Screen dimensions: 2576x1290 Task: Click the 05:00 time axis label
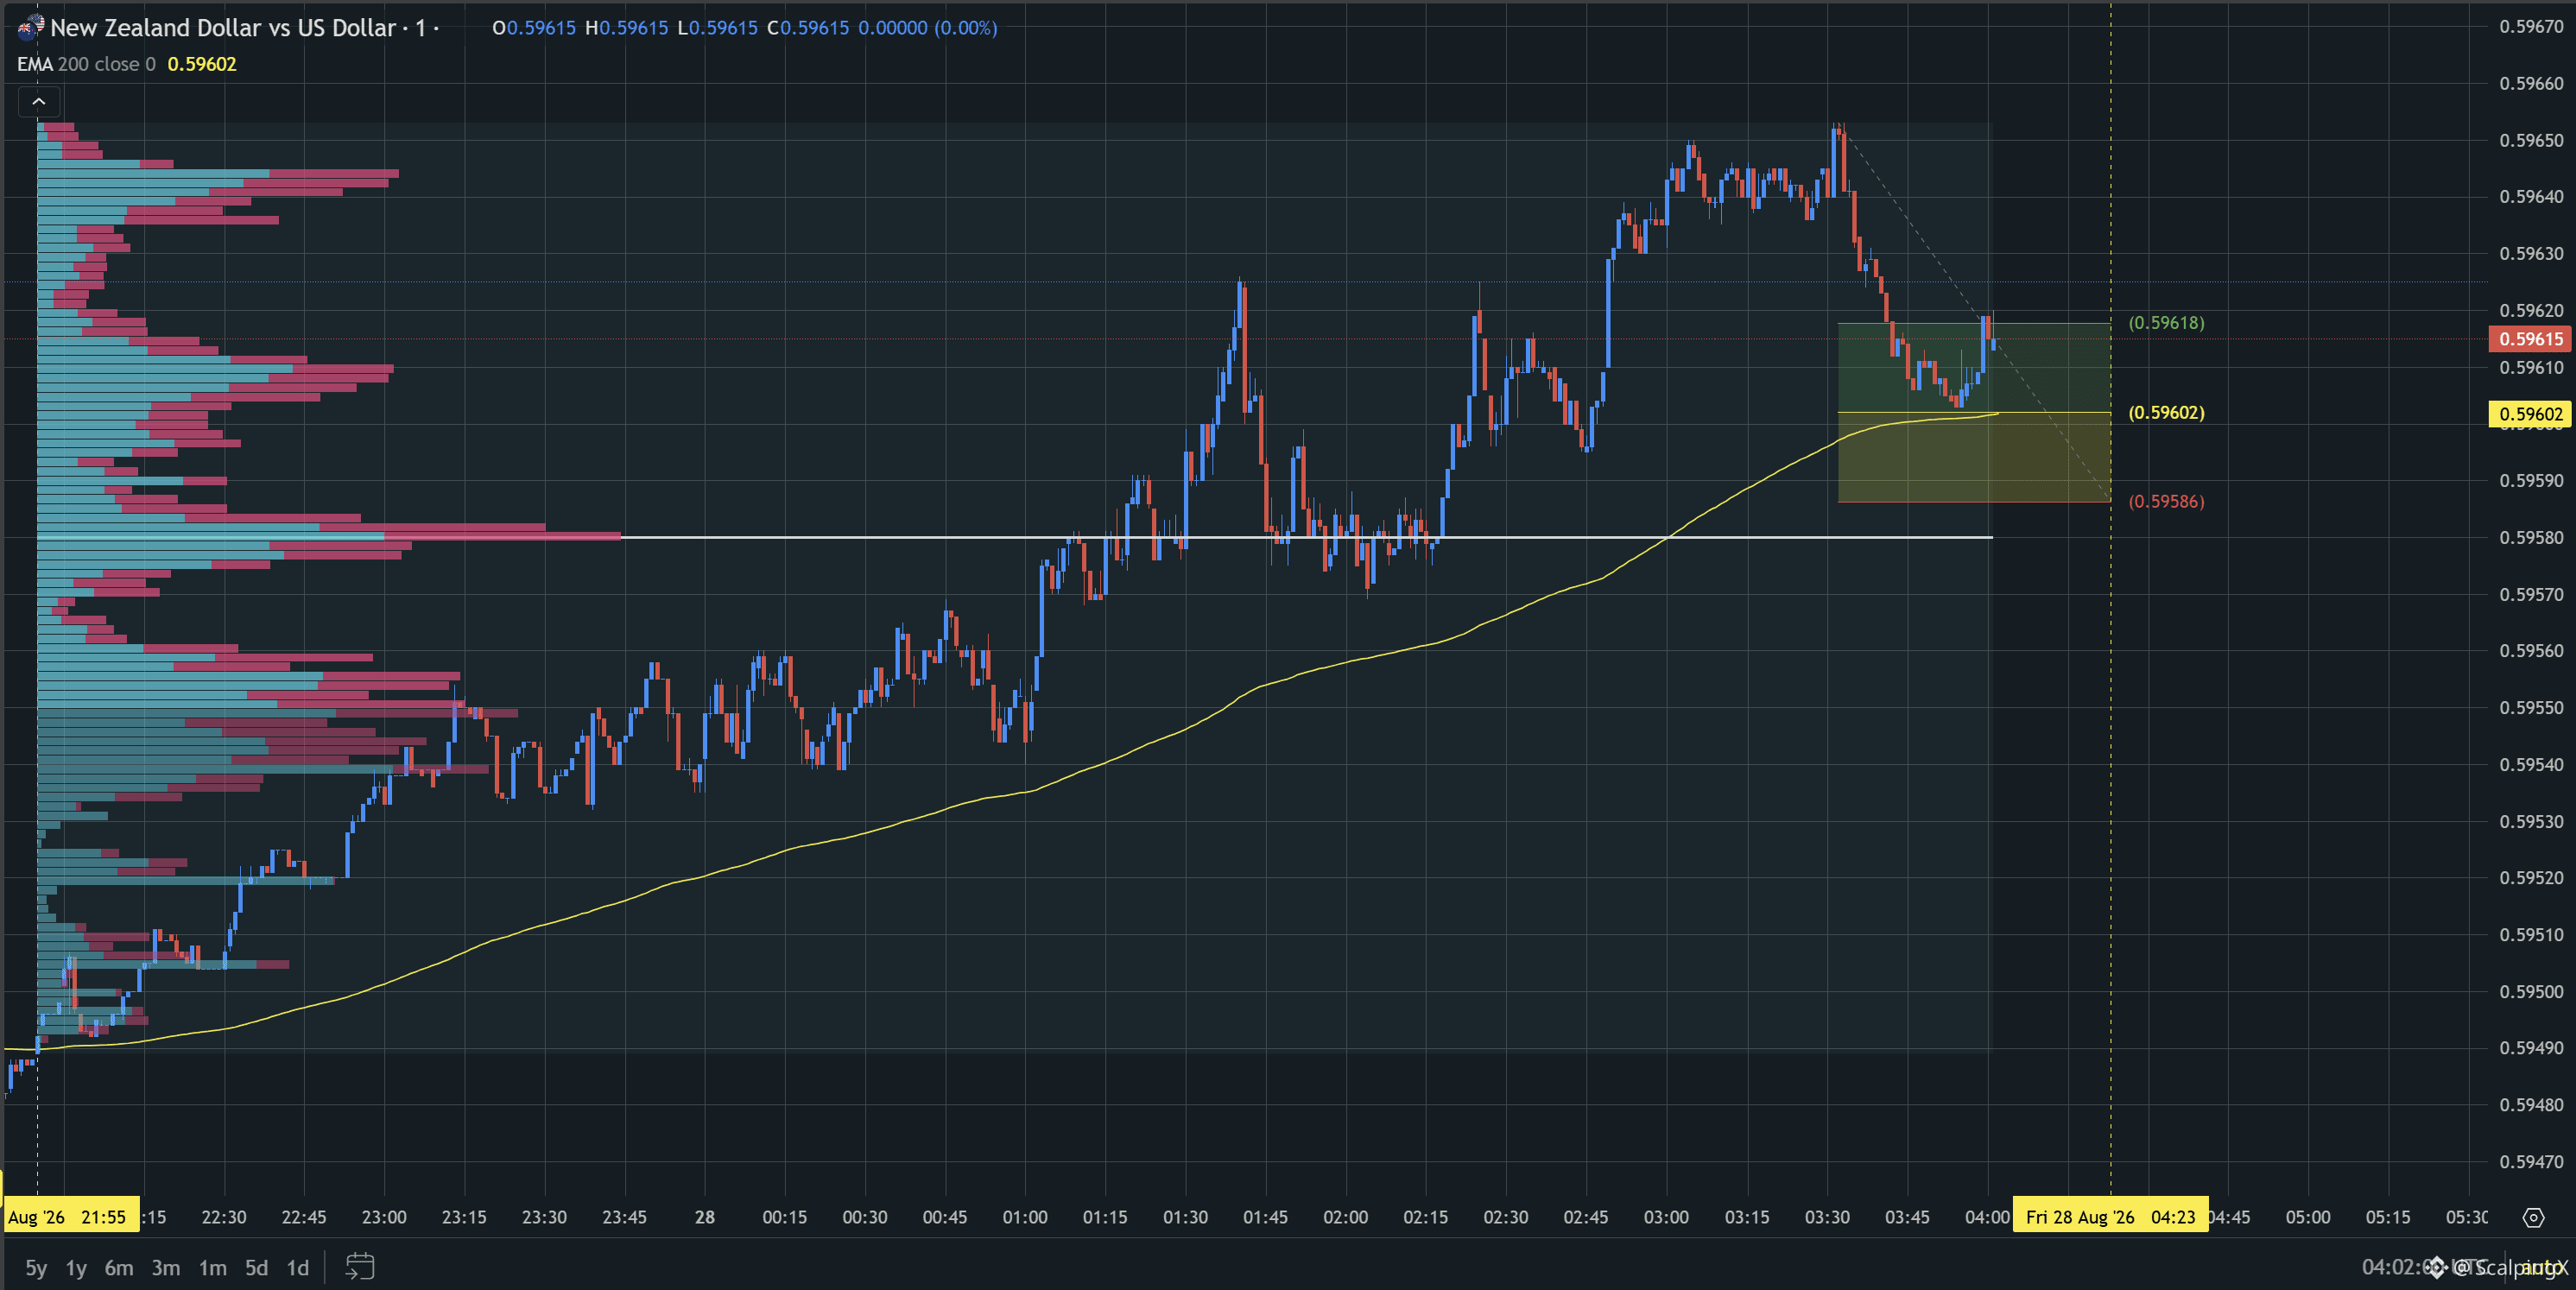[2308, 1217]
